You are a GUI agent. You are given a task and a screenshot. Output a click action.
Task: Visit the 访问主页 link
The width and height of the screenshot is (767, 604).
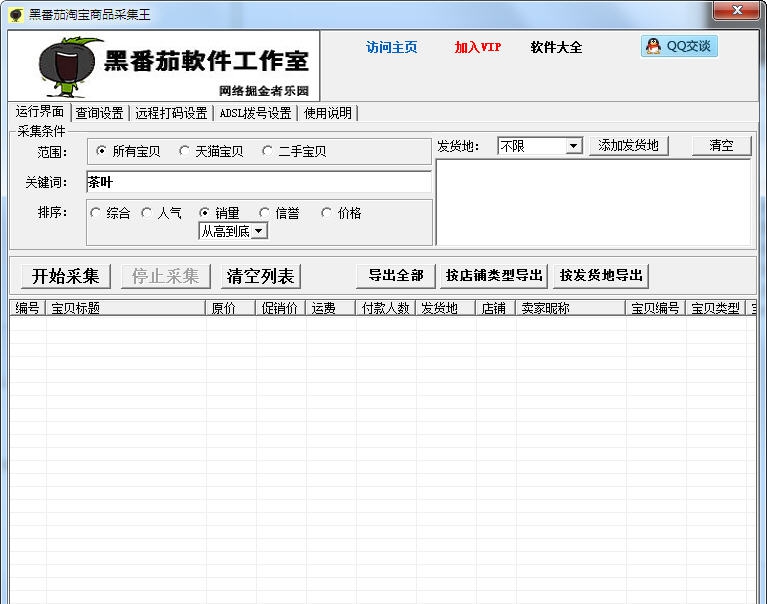(391, 47)
